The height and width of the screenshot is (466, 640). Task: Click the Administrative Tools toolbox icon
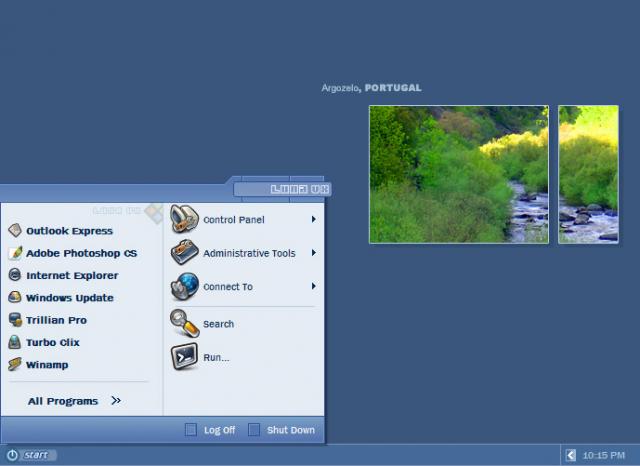pos(184,253)
